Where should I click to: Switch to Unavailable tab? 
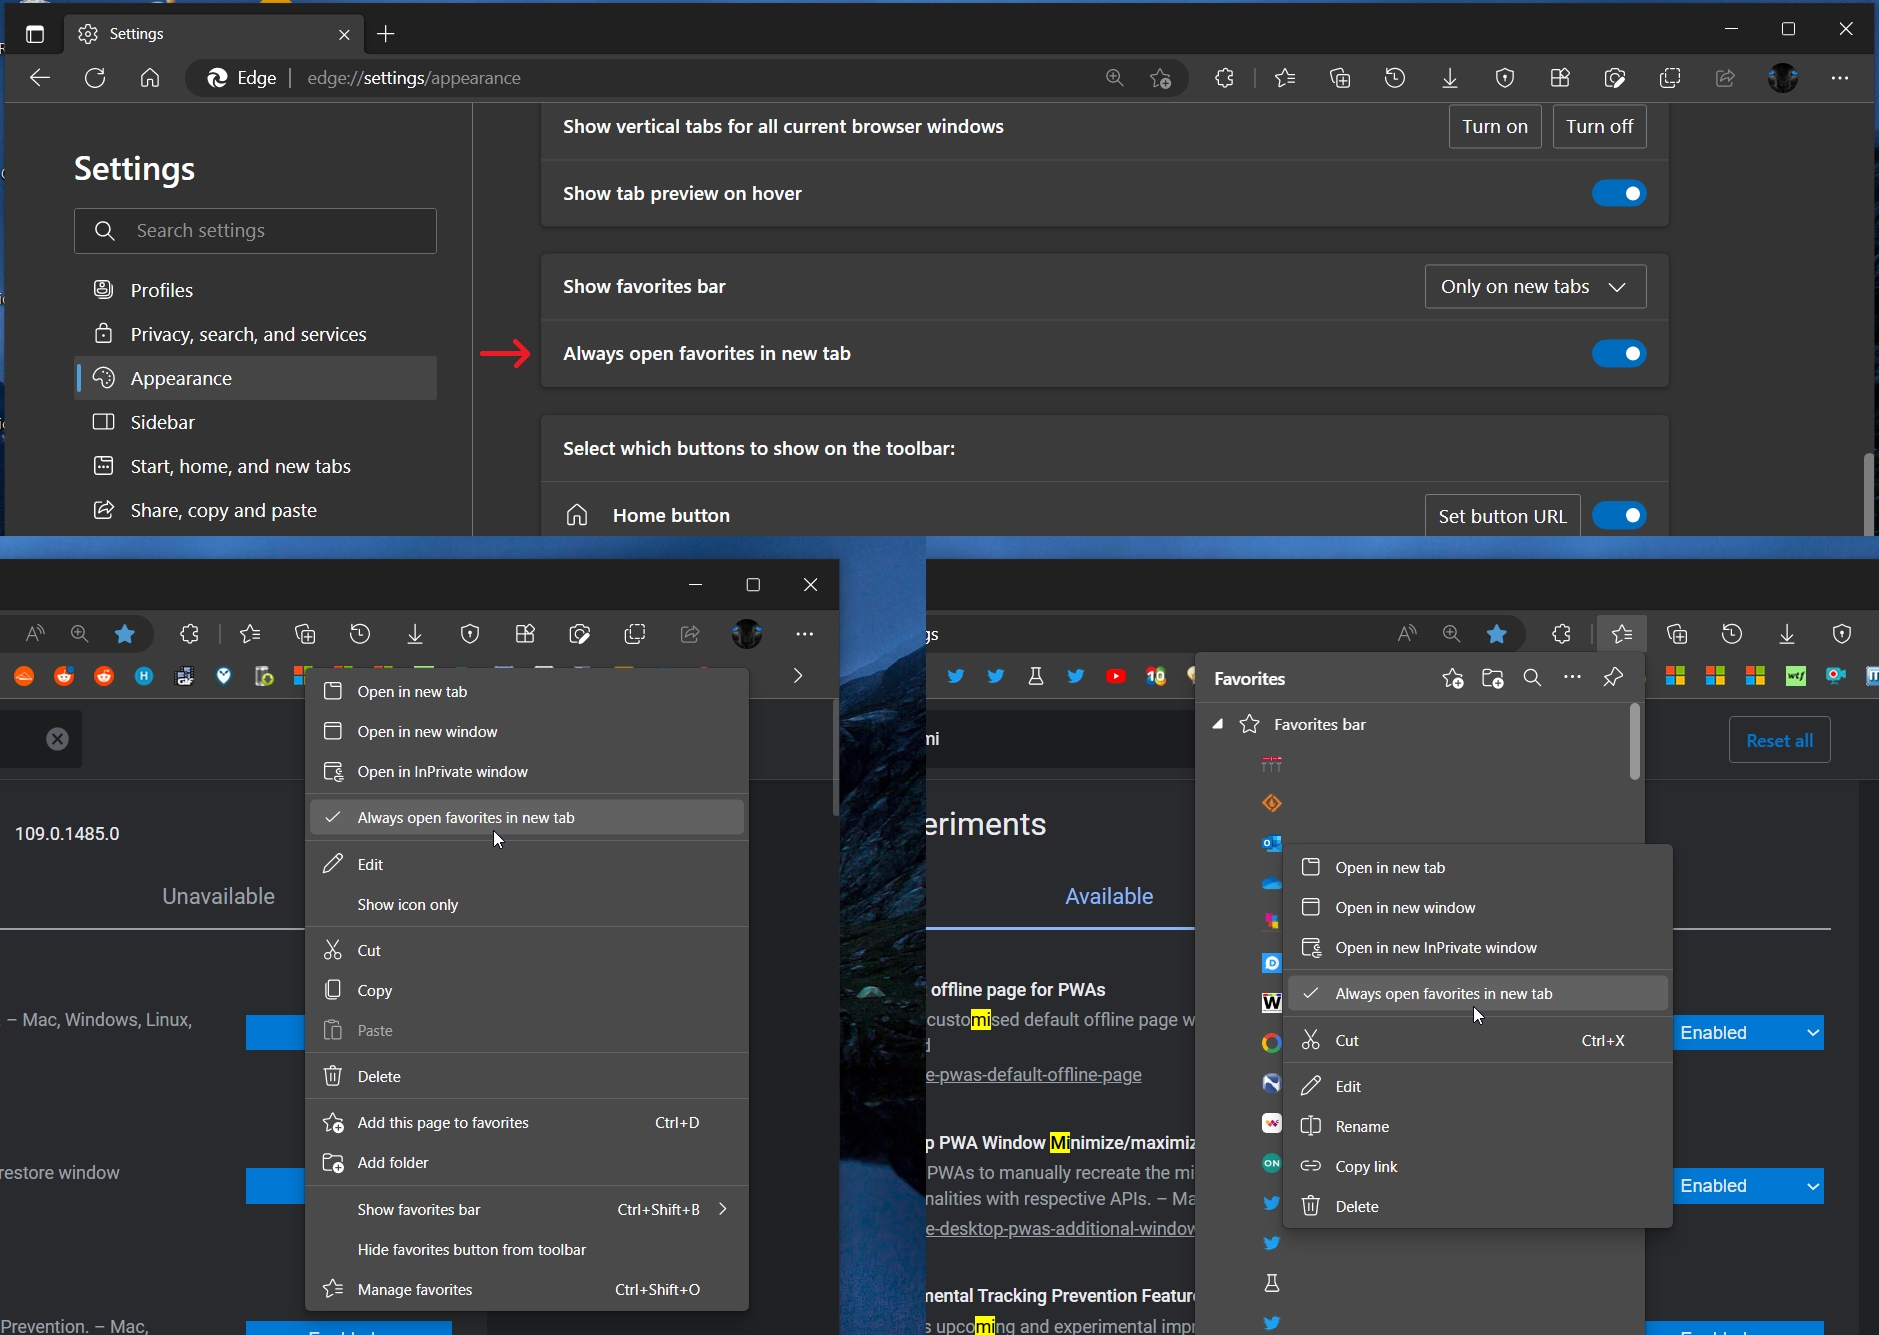(218, 897)
